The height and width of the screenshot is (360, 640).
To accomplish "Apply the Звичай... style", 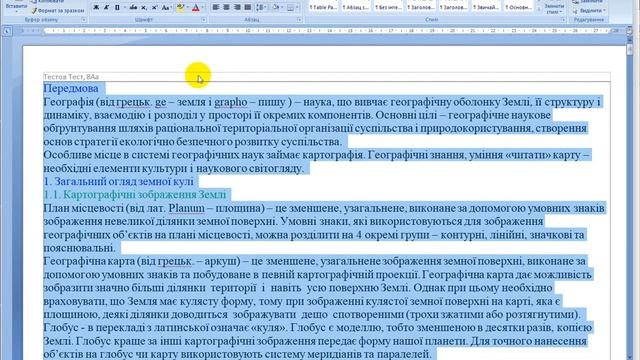I will coord(486,6).
